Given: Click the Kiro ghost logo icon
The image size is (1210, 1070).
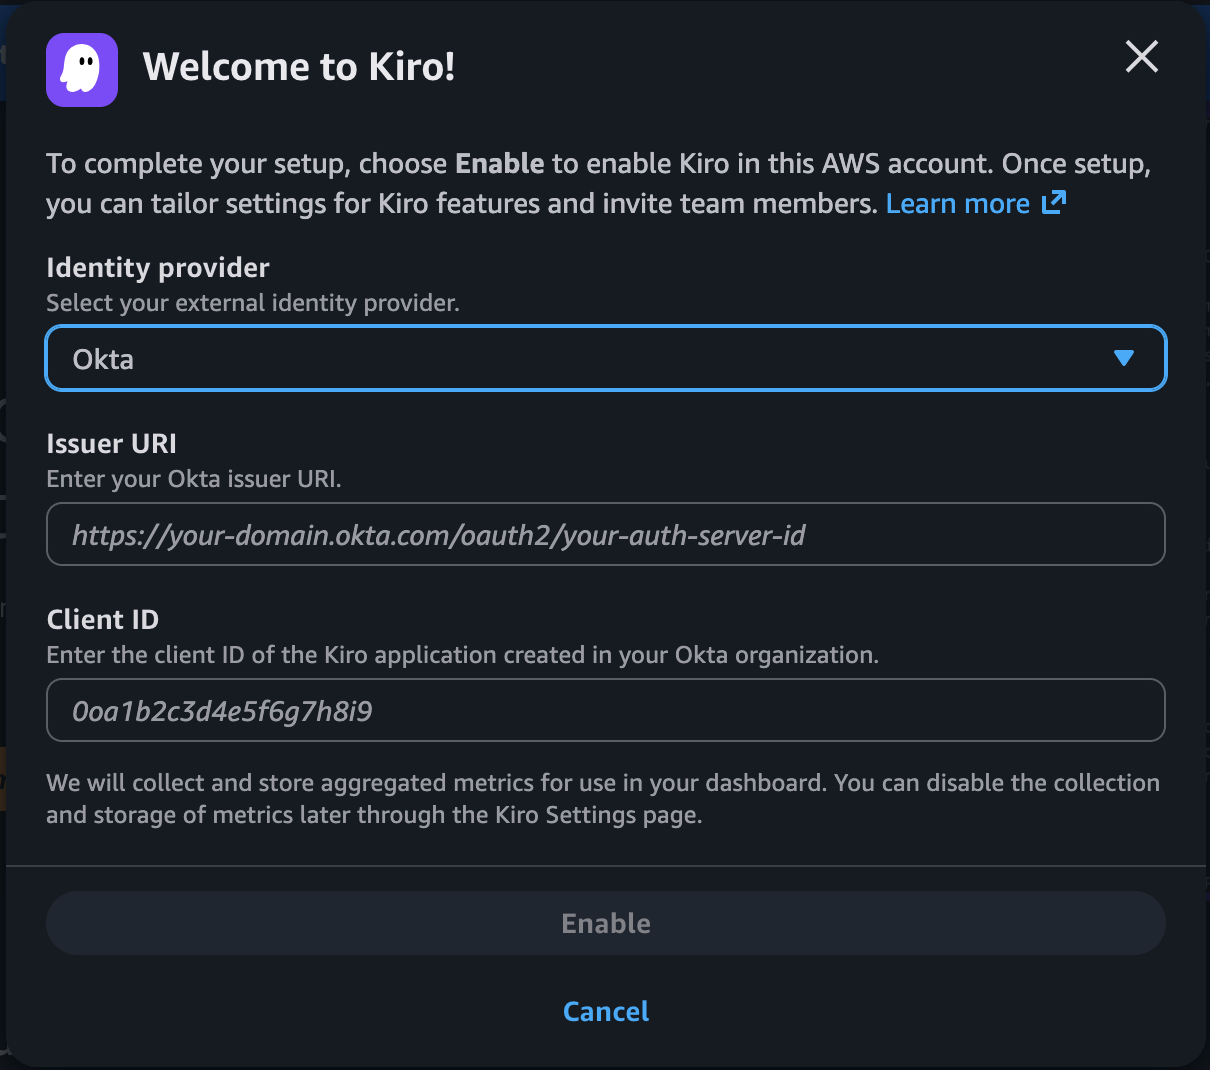Looking at the screenshot, I should pyautogui.click(x=82, y=70).
